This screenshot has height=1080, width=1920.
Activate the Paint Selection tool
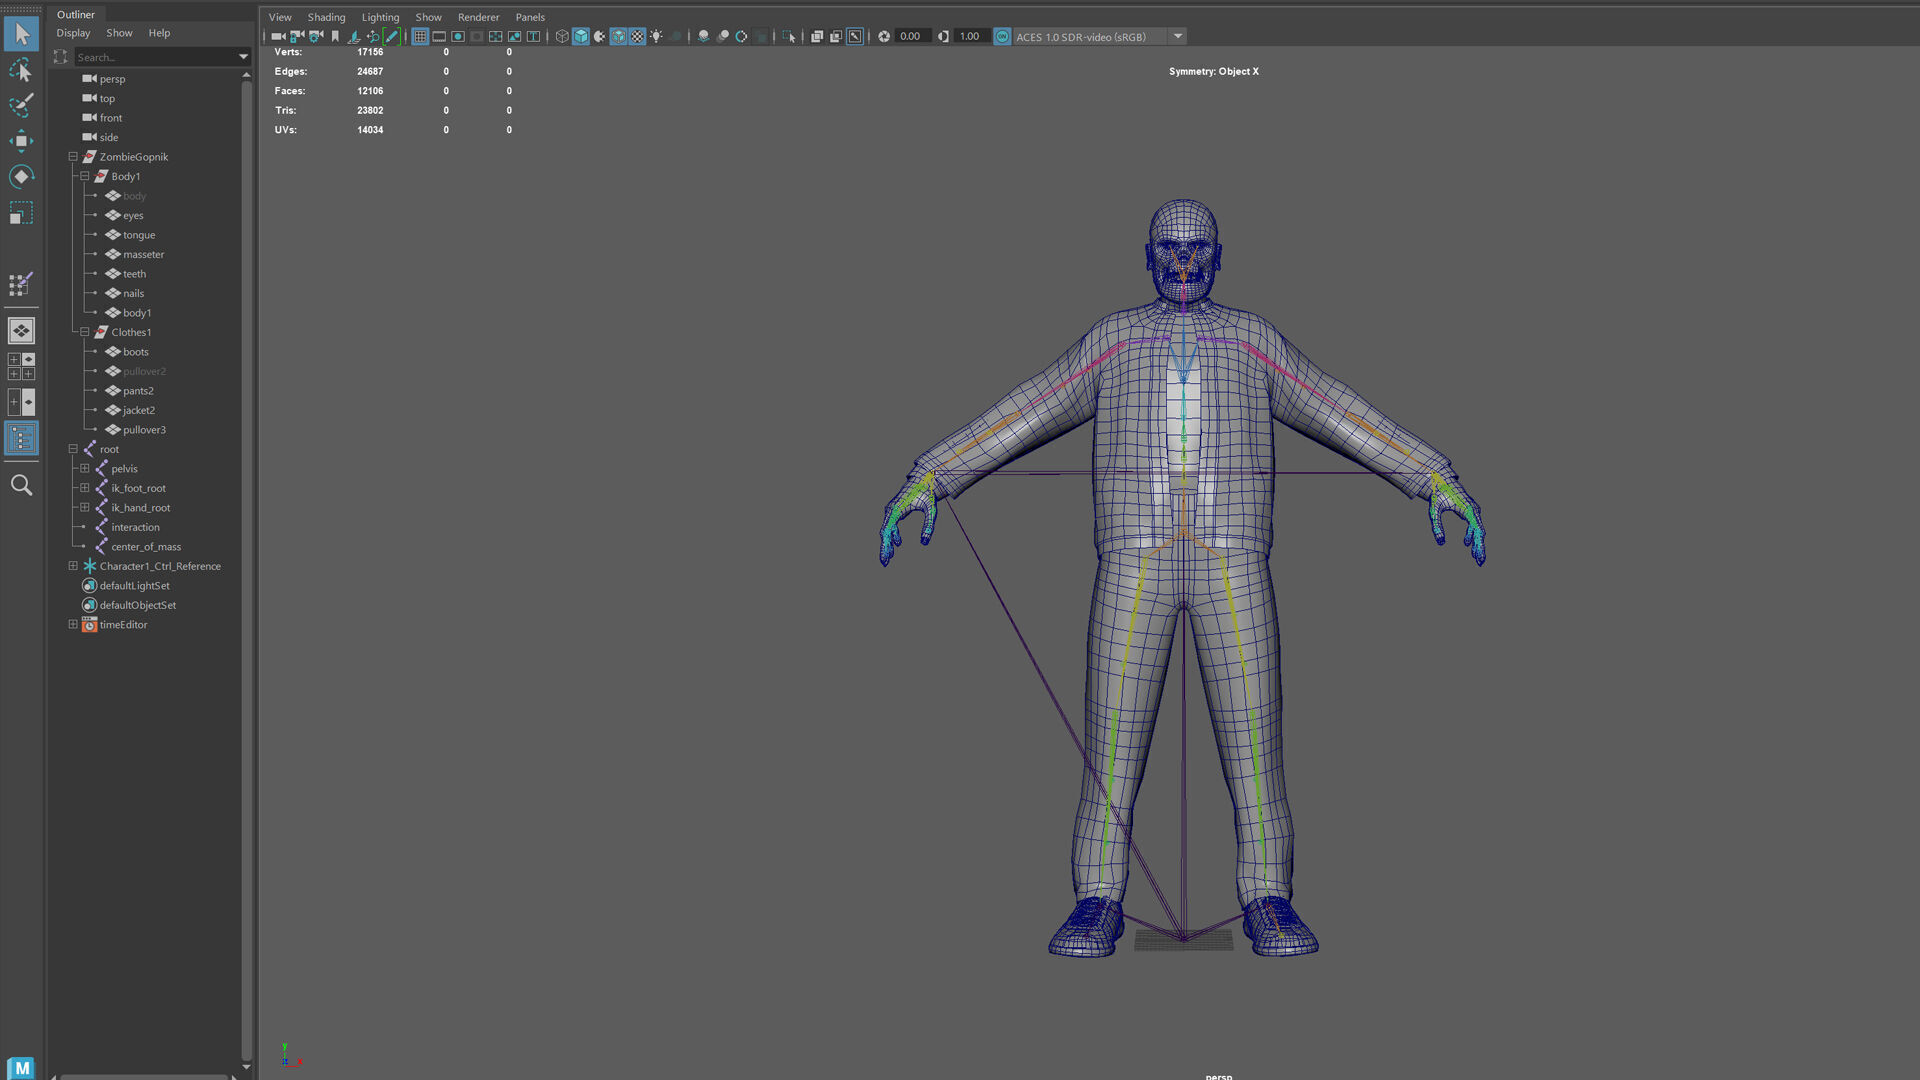21,105
